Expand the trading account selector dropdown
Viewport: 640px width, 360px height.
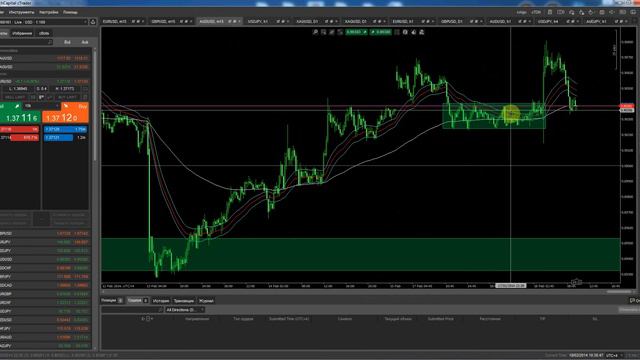[x=85, y=22]
